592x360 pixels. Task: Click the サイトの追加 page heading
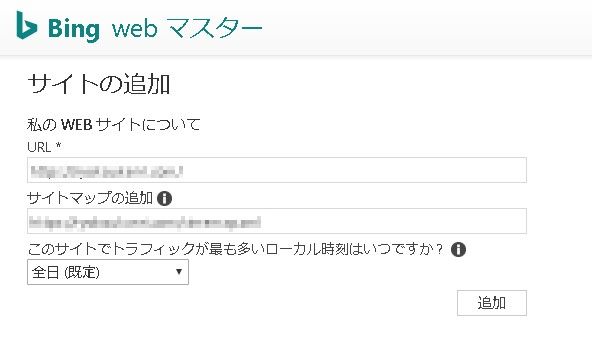coord(99,84)
